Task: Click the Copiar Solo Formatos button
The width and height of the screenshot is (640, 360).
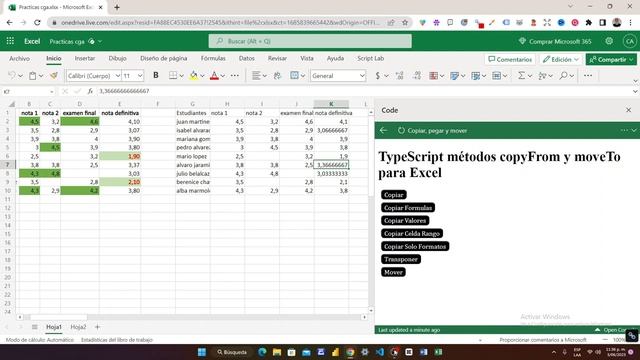Action: point(415,247)
